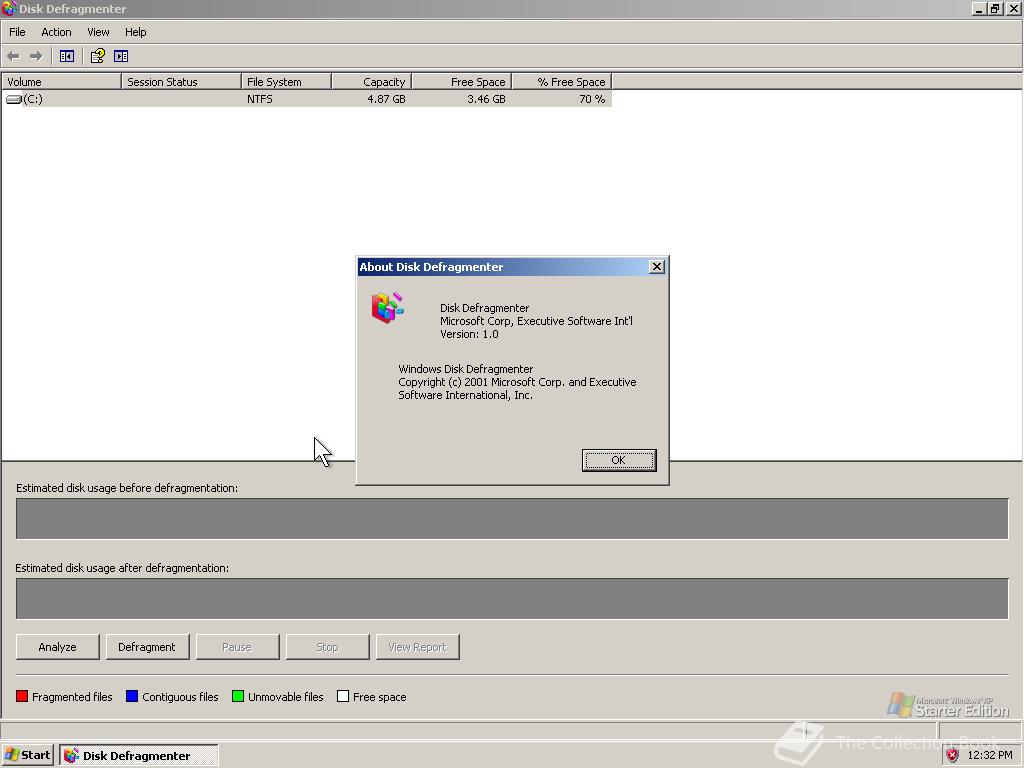Click the white Free space swatch
Viewport: 1024px width, 768px height.
(343, 696)
